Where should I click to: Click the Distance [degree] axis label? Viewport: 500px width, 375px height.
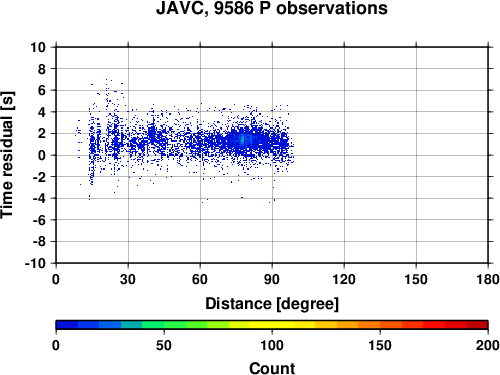coord(272,304)
